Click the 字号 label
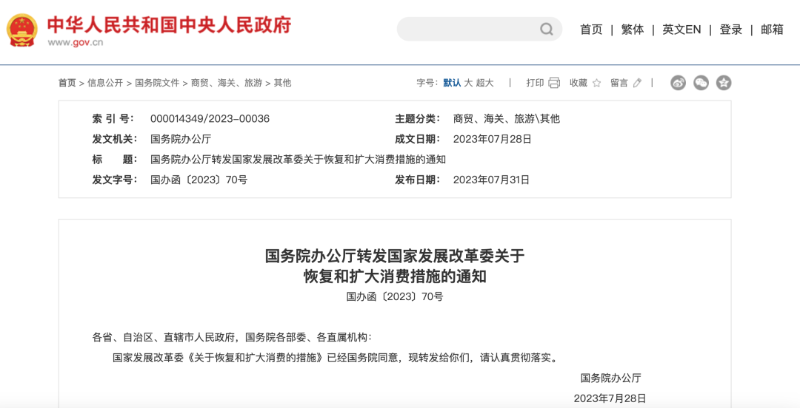This screenshot has width=800, height=408. pyautogui.click(x=427, y=83)
